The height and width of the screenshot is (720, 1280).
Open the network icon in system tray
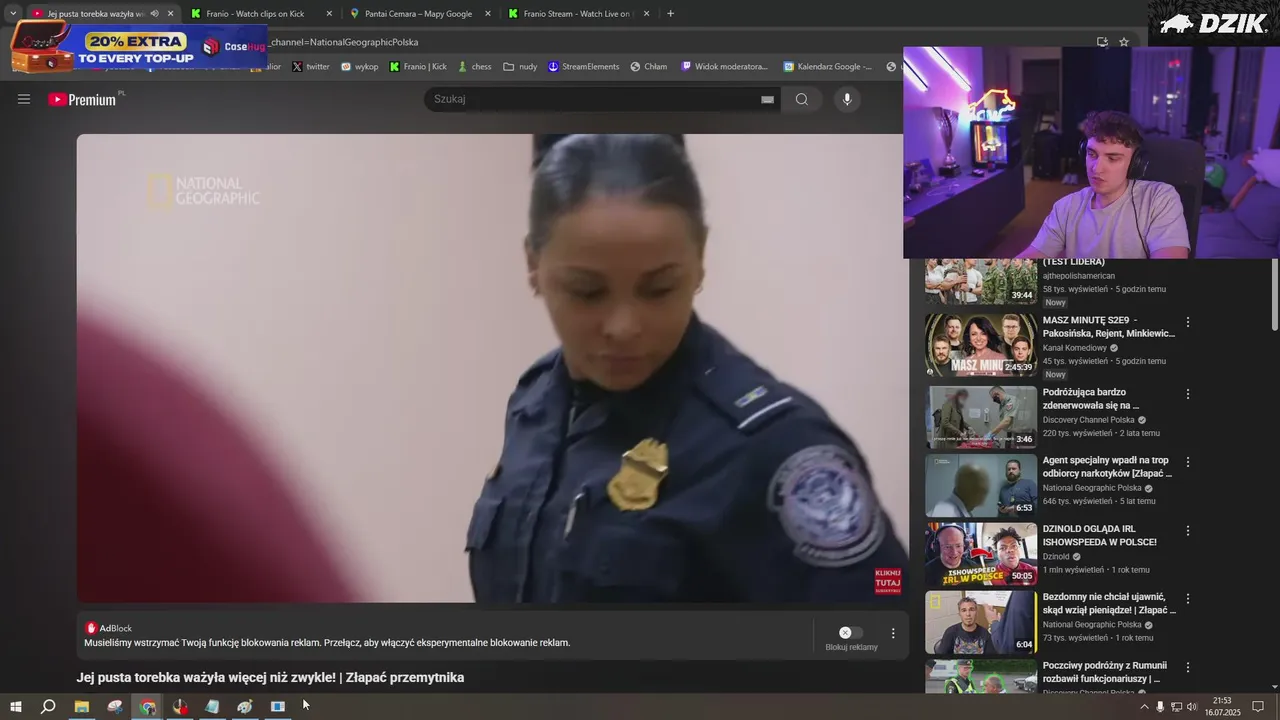1176,707
